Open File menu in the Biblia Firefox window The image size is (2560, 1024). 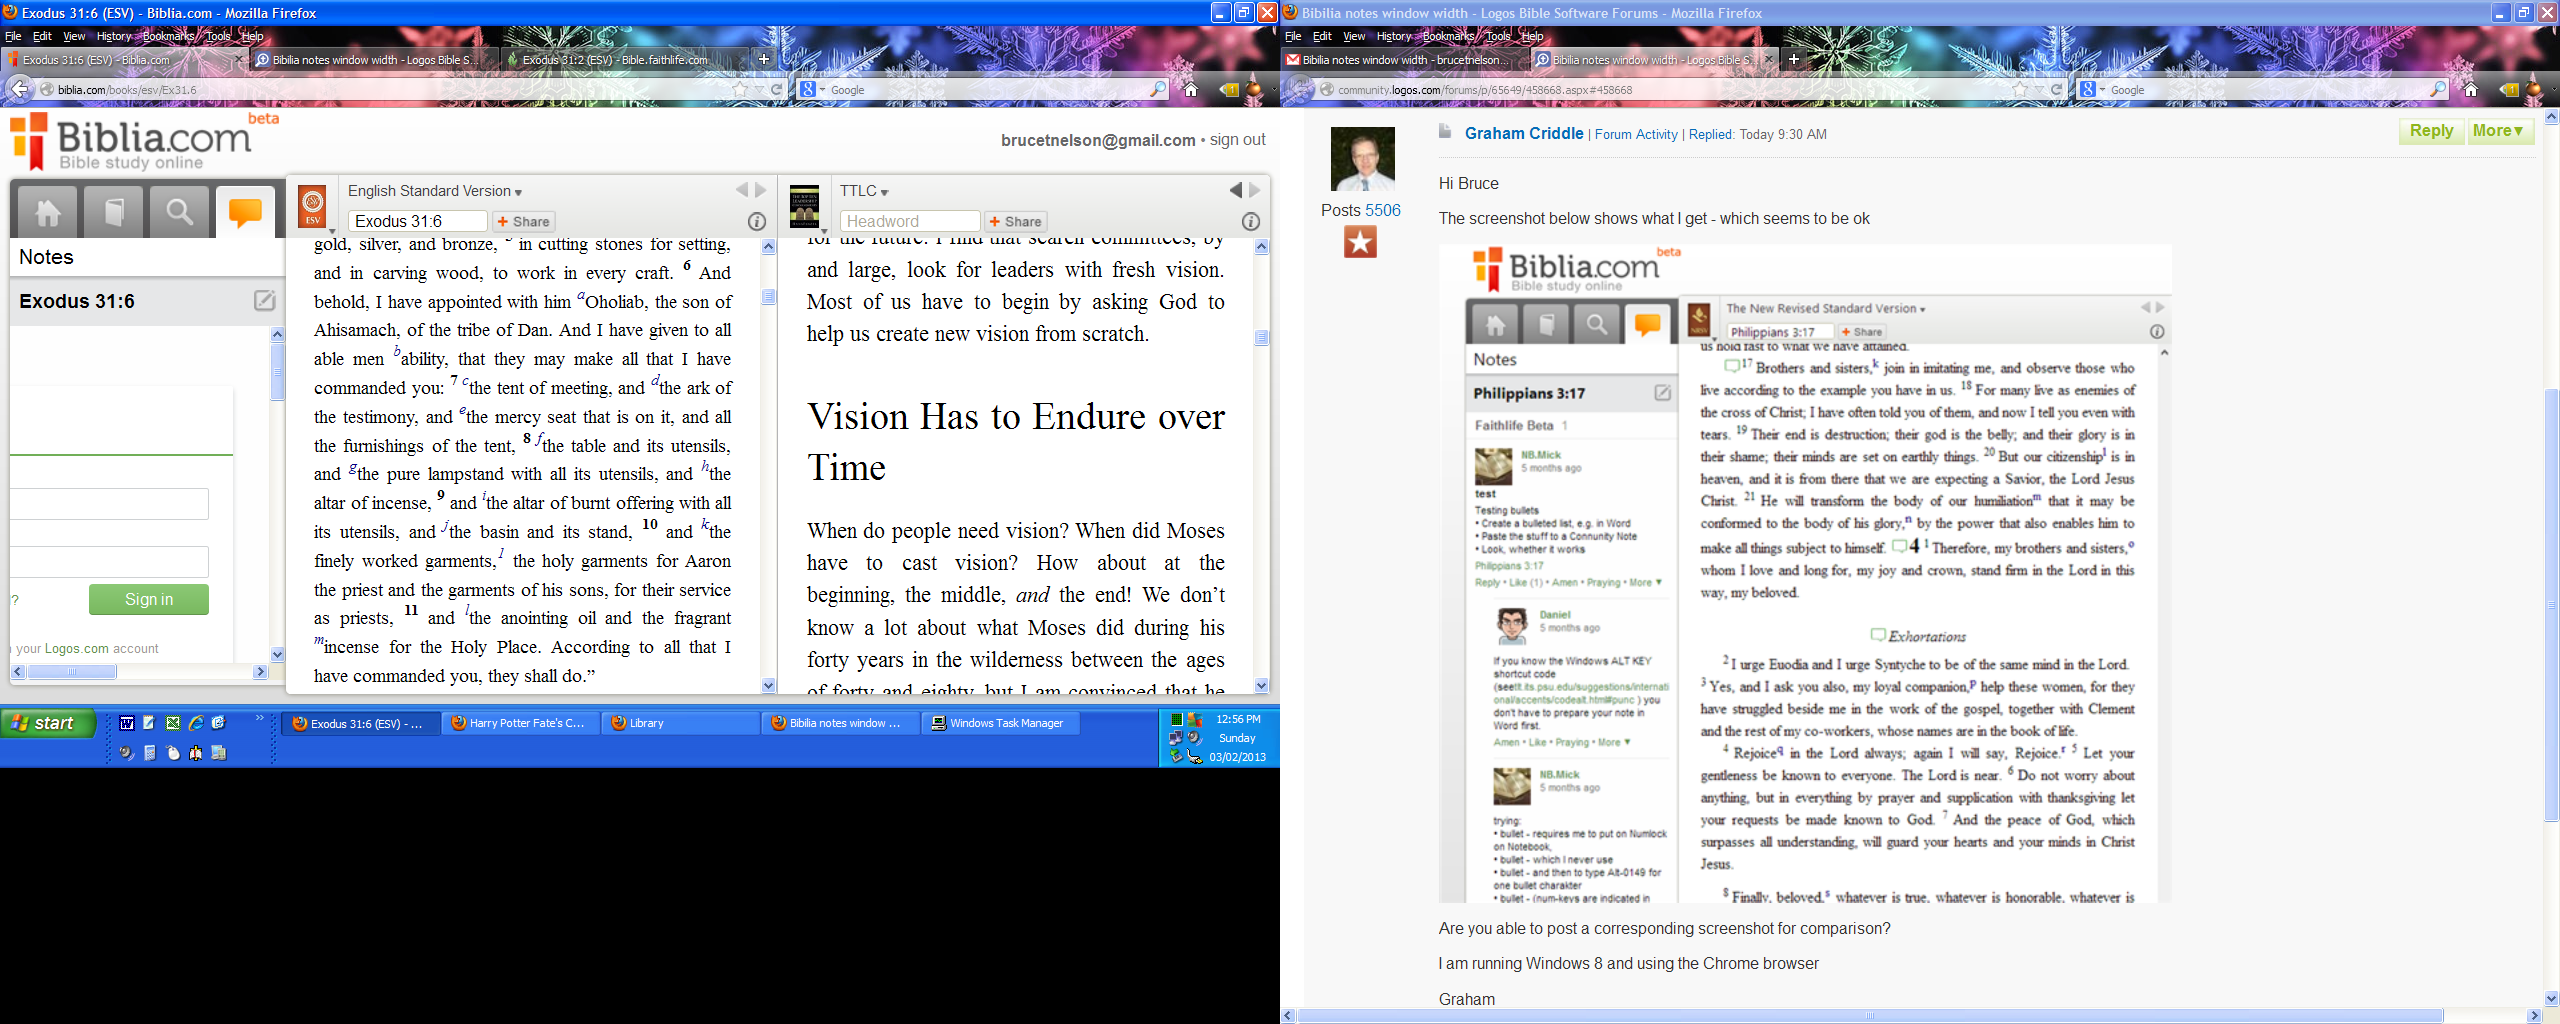pos(13,36)
